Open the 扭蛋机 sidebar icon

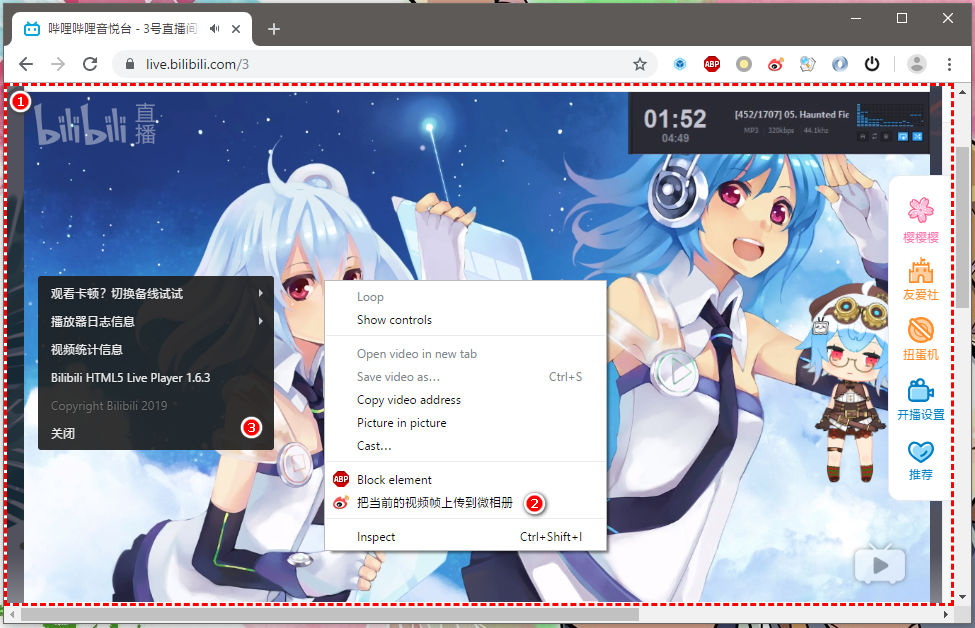tap(921, 339)
